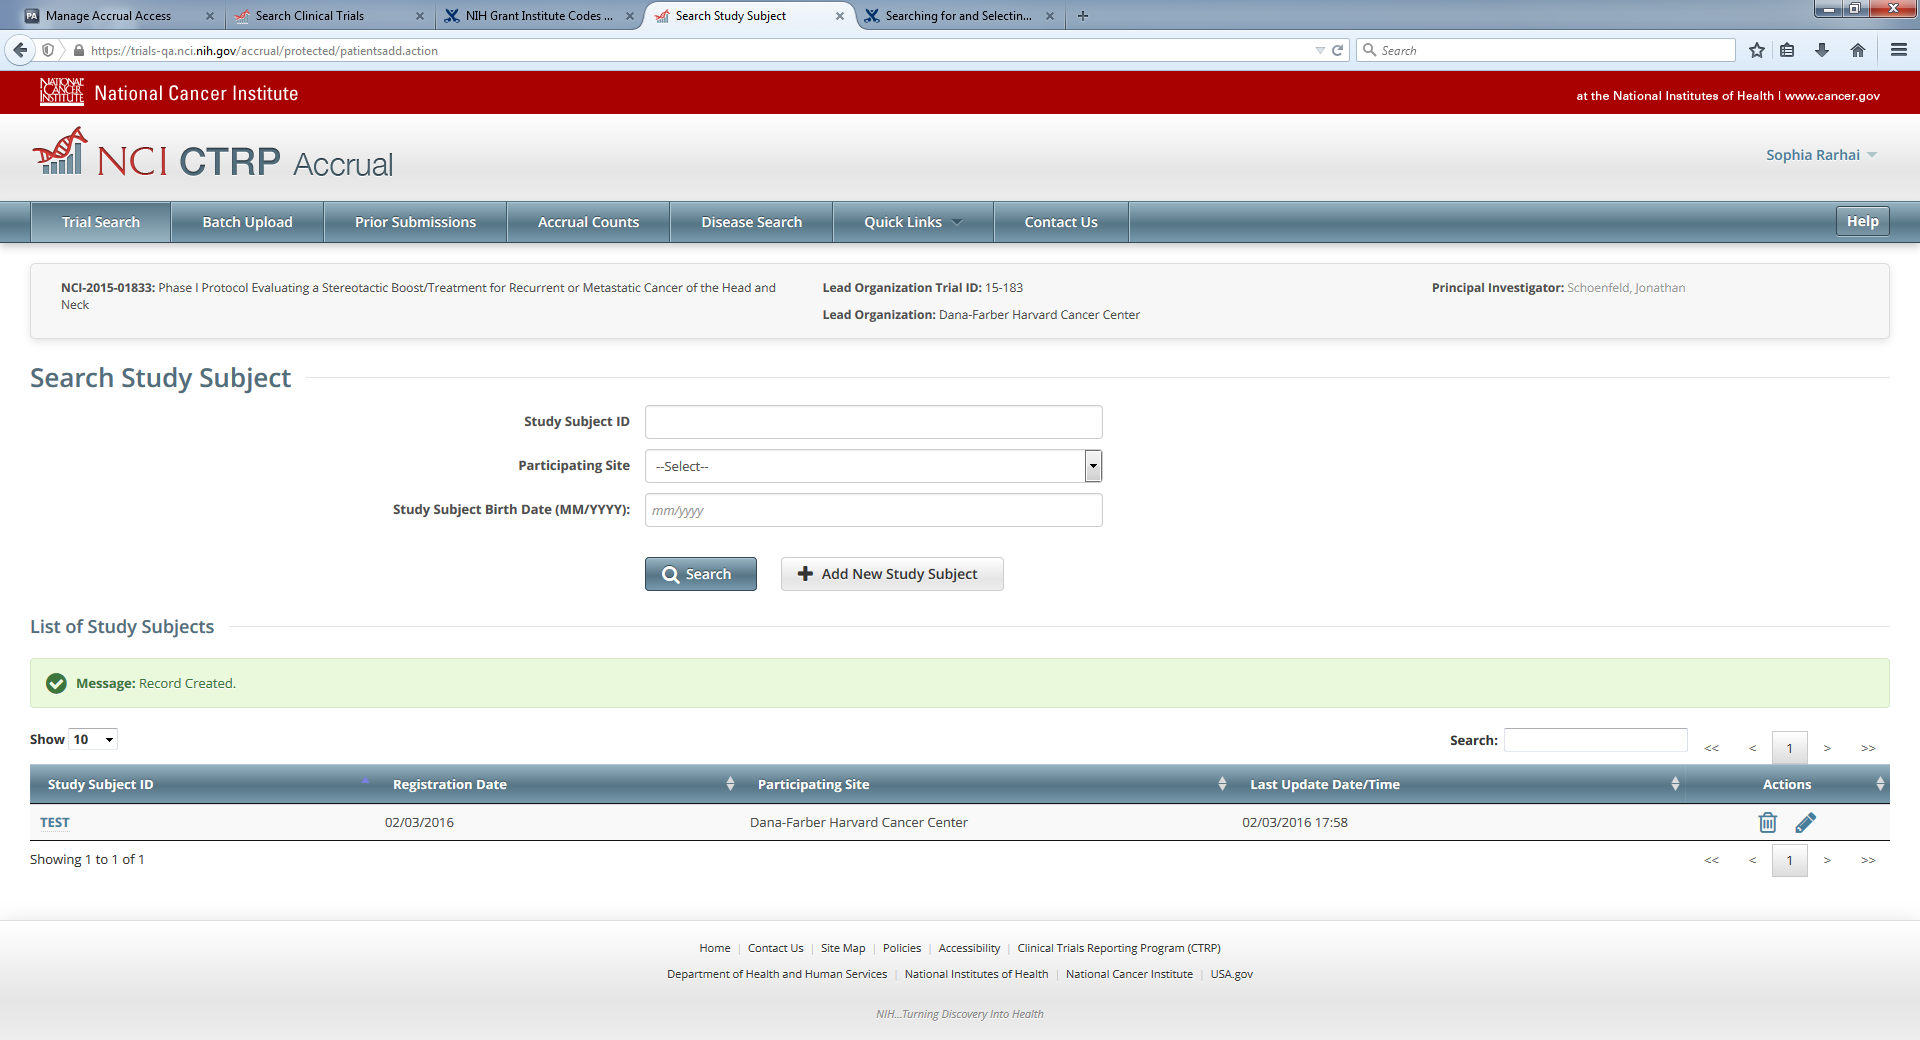Follow the Site Map footer link
This screenshot has width=1920, height=1040.
[843, 948]
